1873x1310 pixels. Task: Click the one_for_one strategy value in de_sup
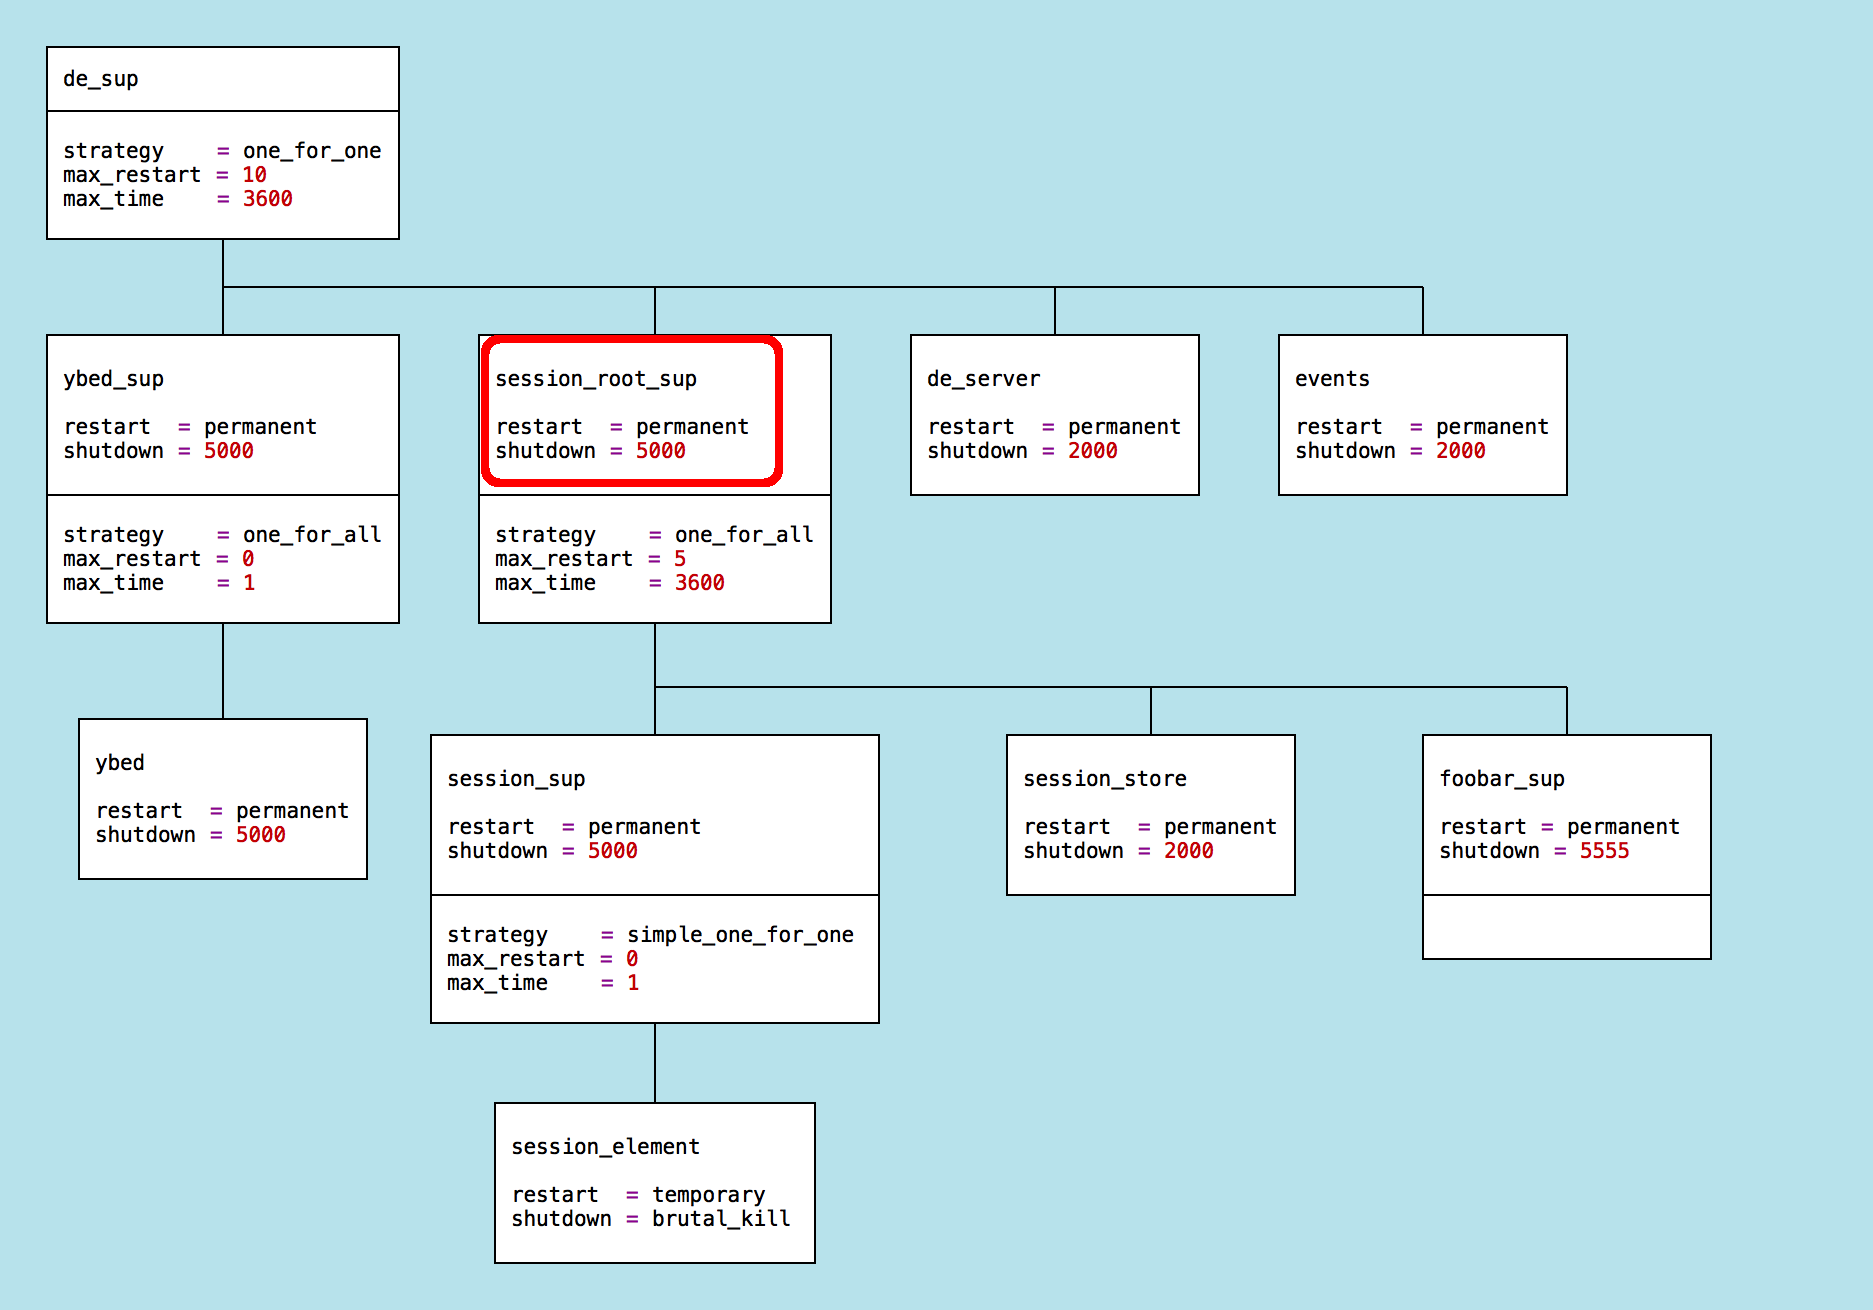pyautogui.click(x=312, y=151)
